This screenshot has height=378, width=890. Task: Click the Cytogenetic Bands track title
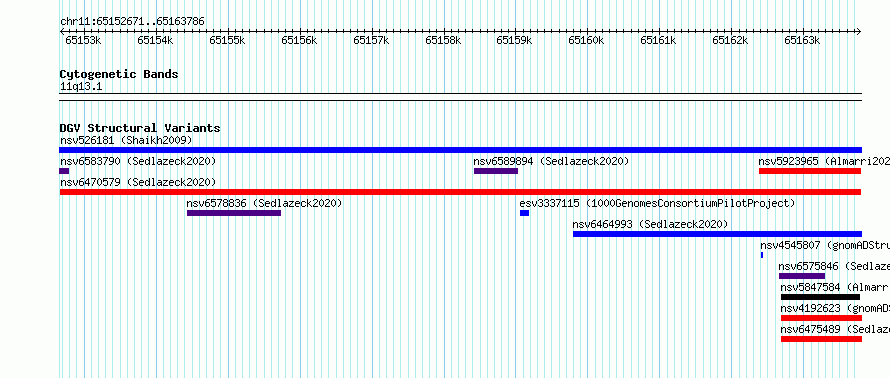[x=119, y=74]
